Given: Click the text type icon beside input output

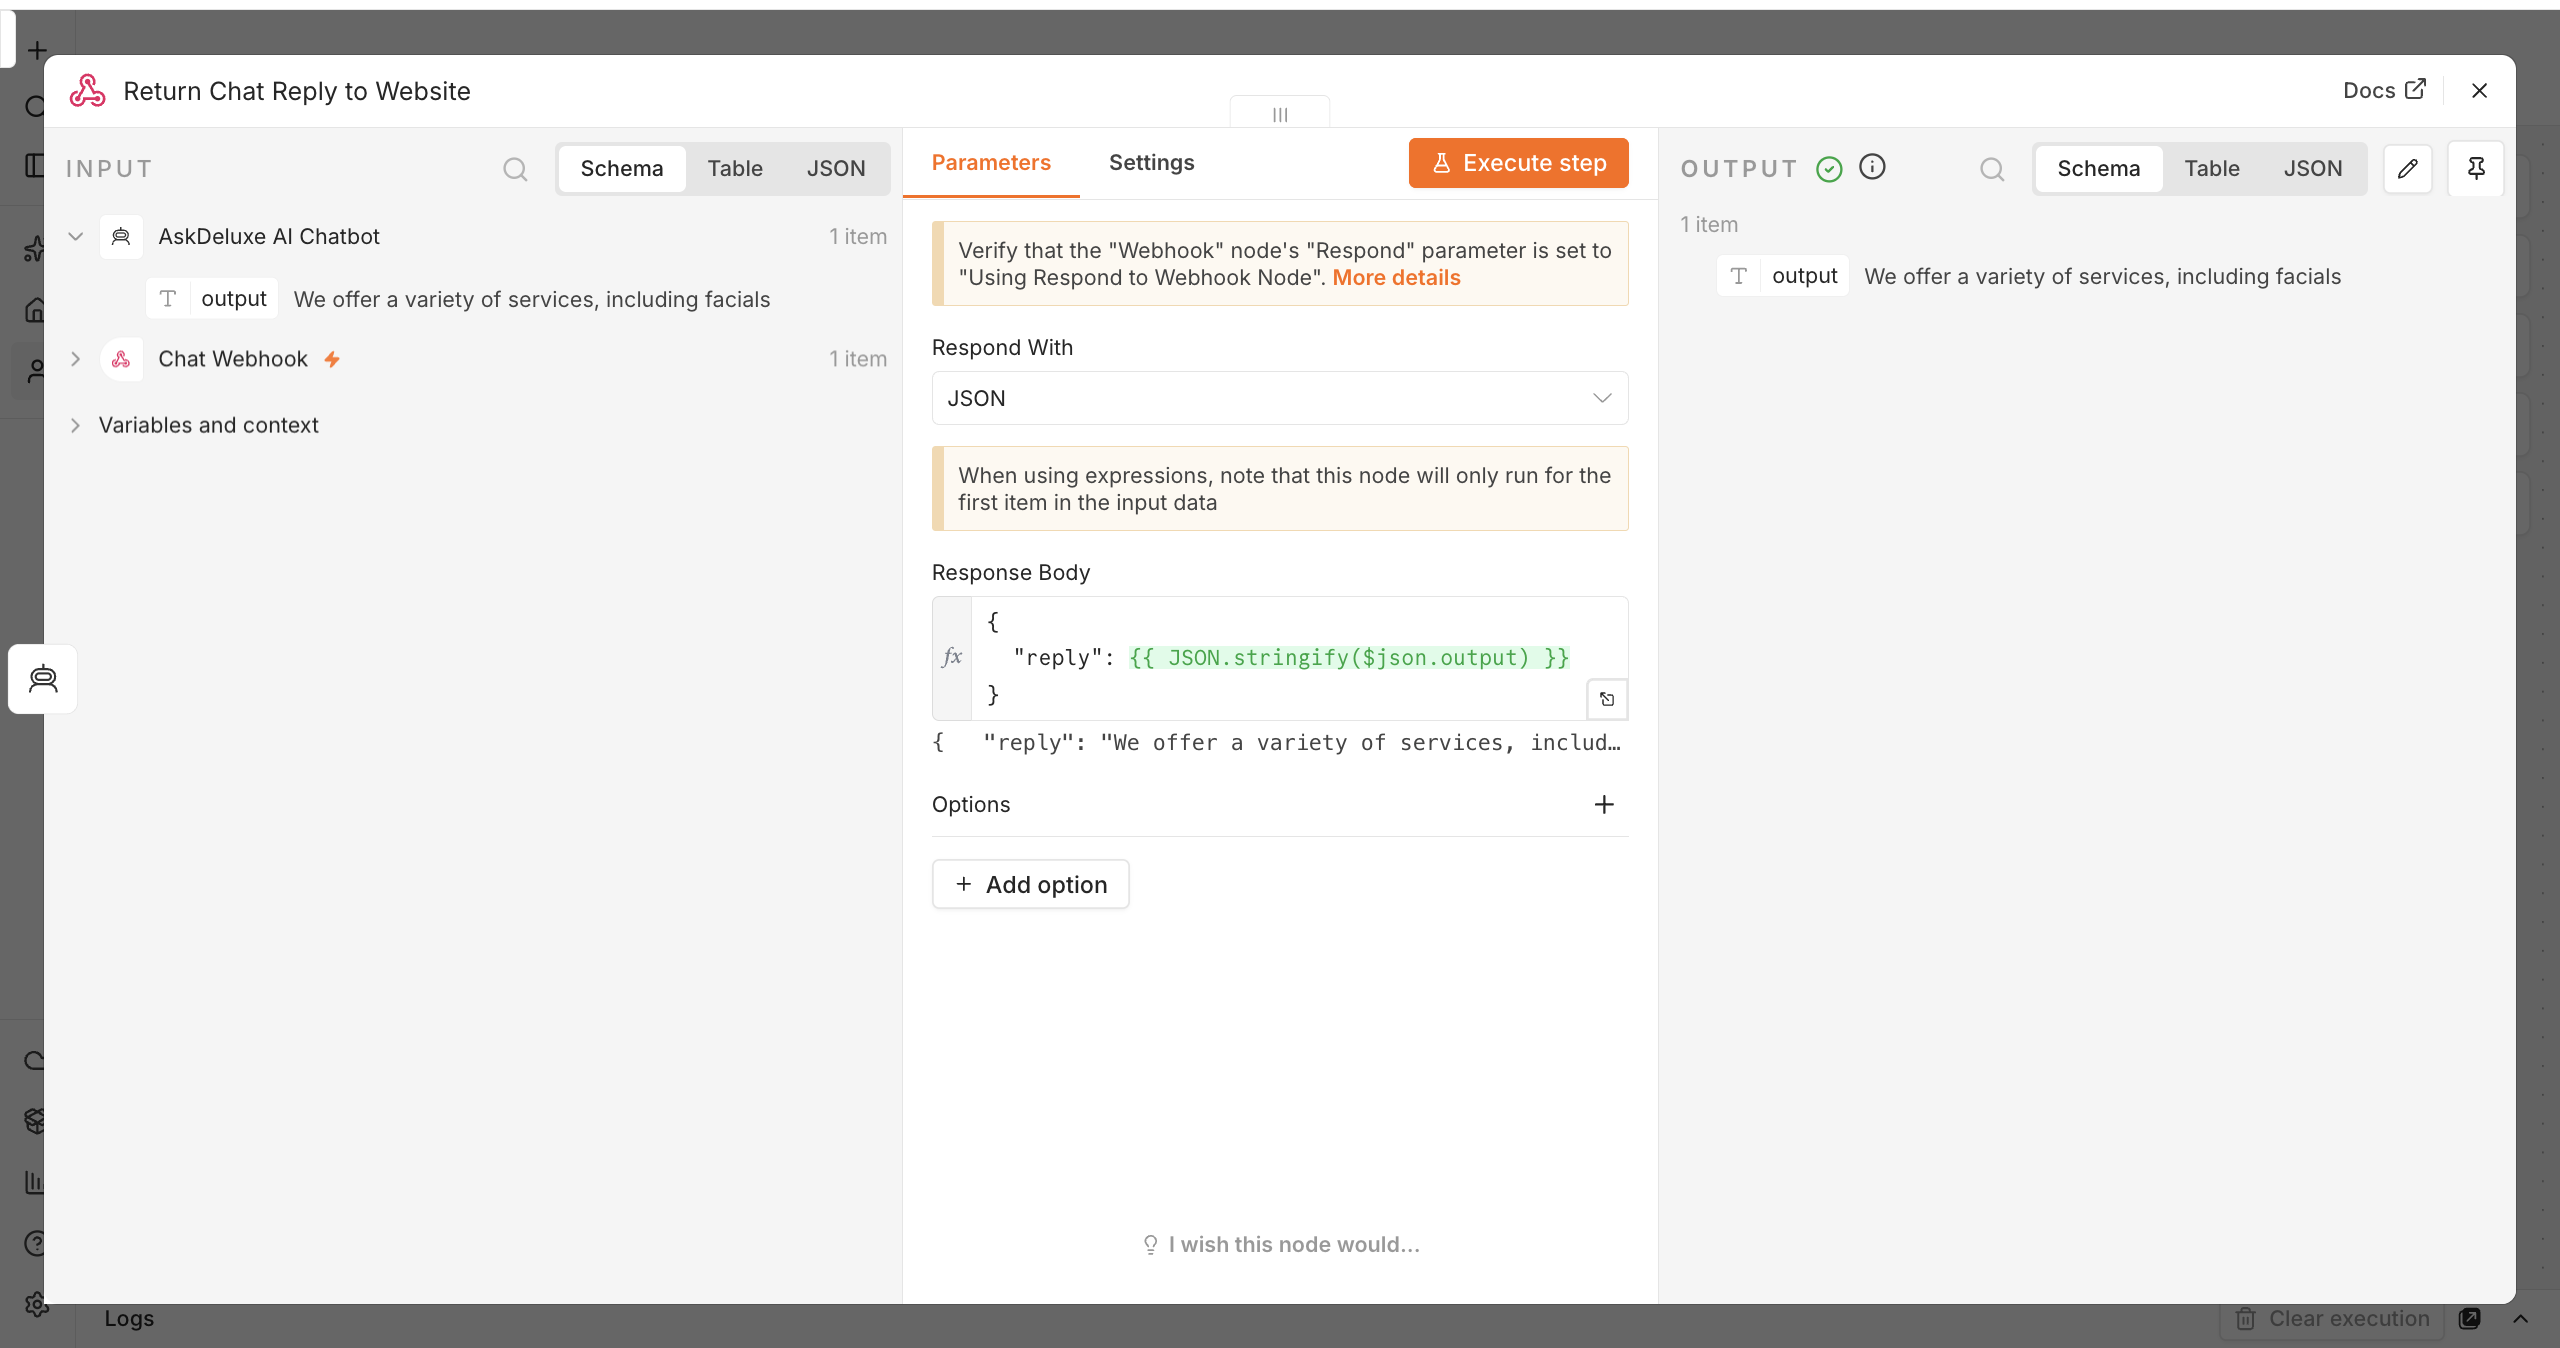Looking at the screenshot, I should [168, 299].
